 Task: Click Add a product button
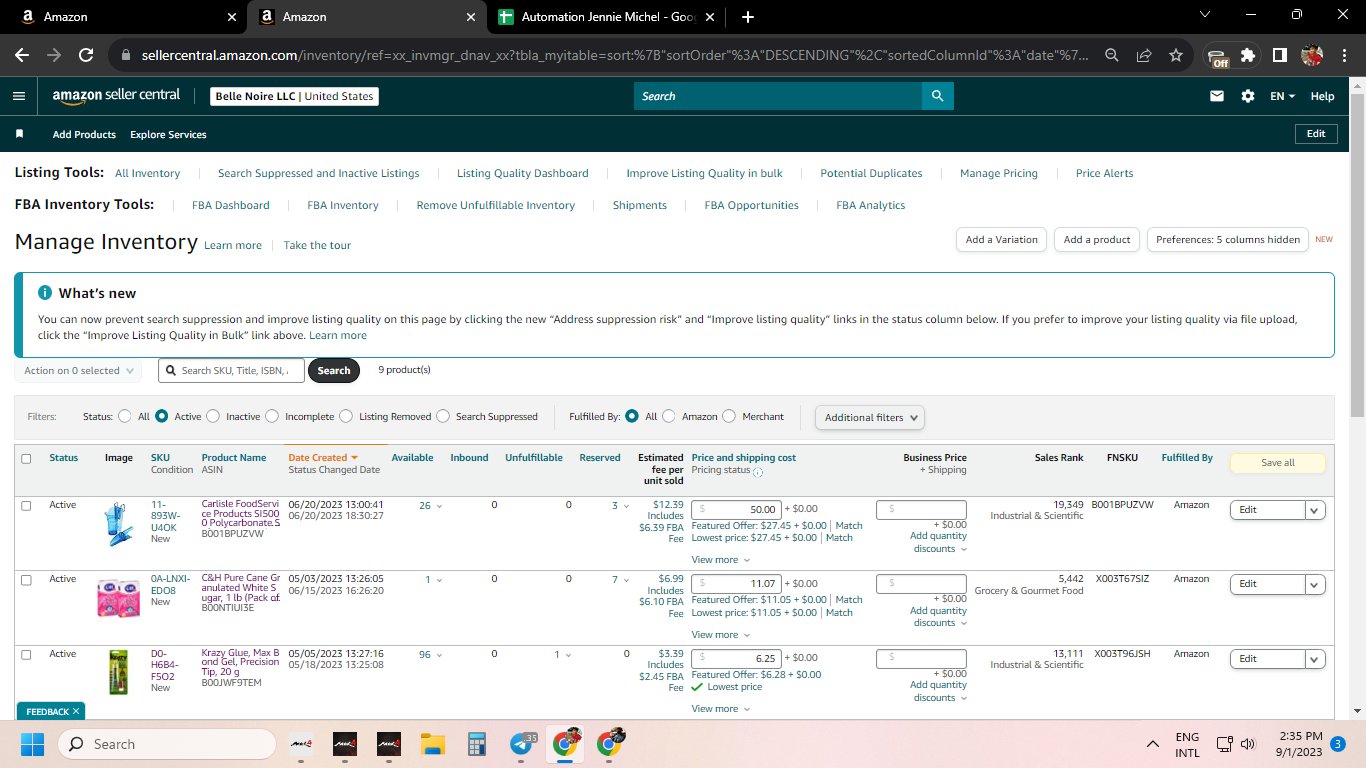coord(1097,240)
